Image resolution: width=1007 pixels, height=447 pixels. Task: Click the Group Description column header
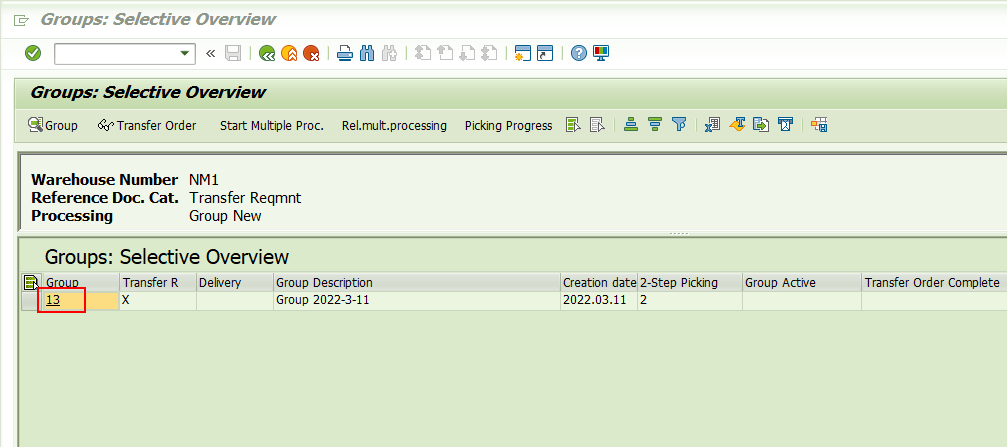coord(417,283)
